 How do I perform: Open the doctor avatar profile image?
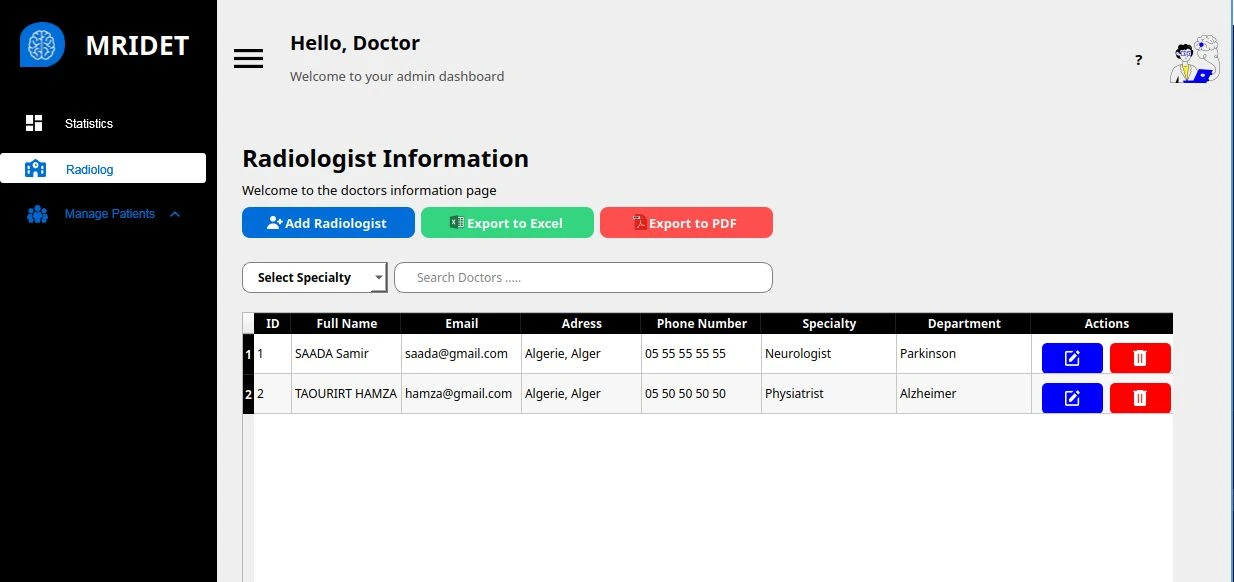coord(1194,60)
